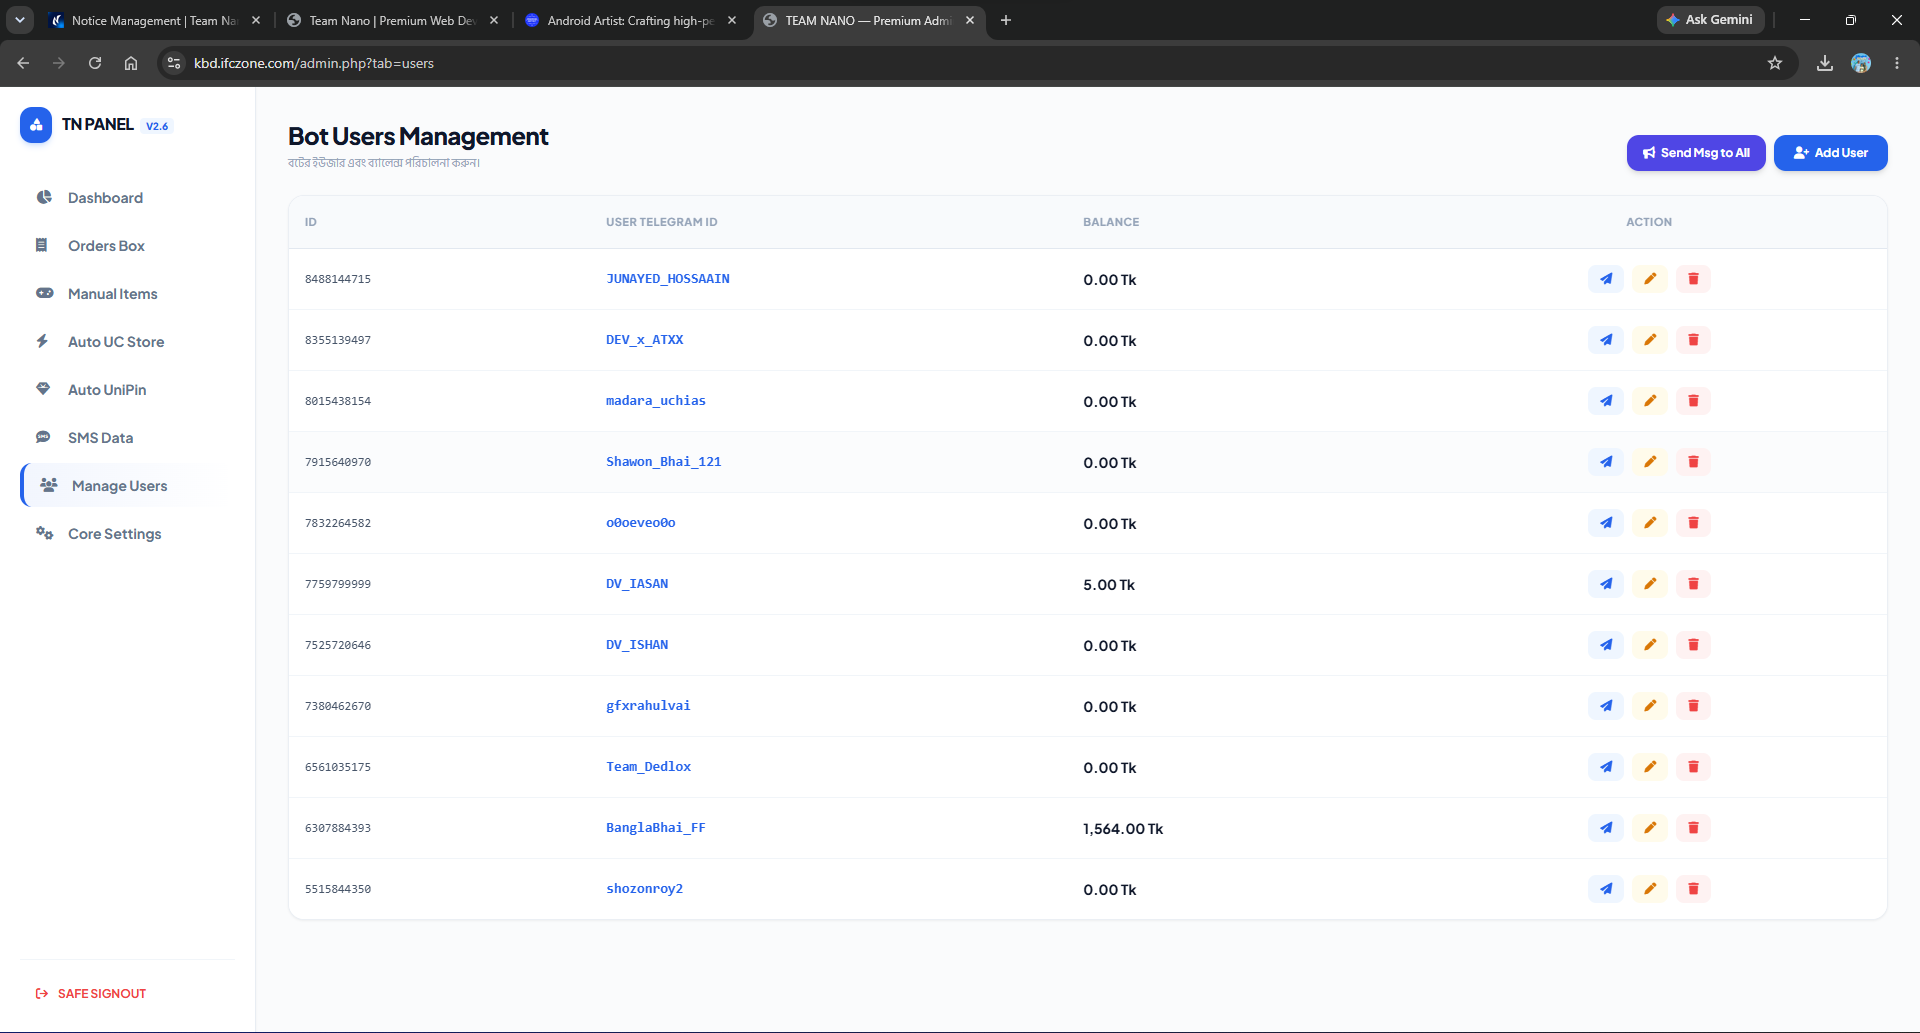Viewport: 1920px width, 1033px height.
Task: Go to browser home page
Action: tap(131, 63)
